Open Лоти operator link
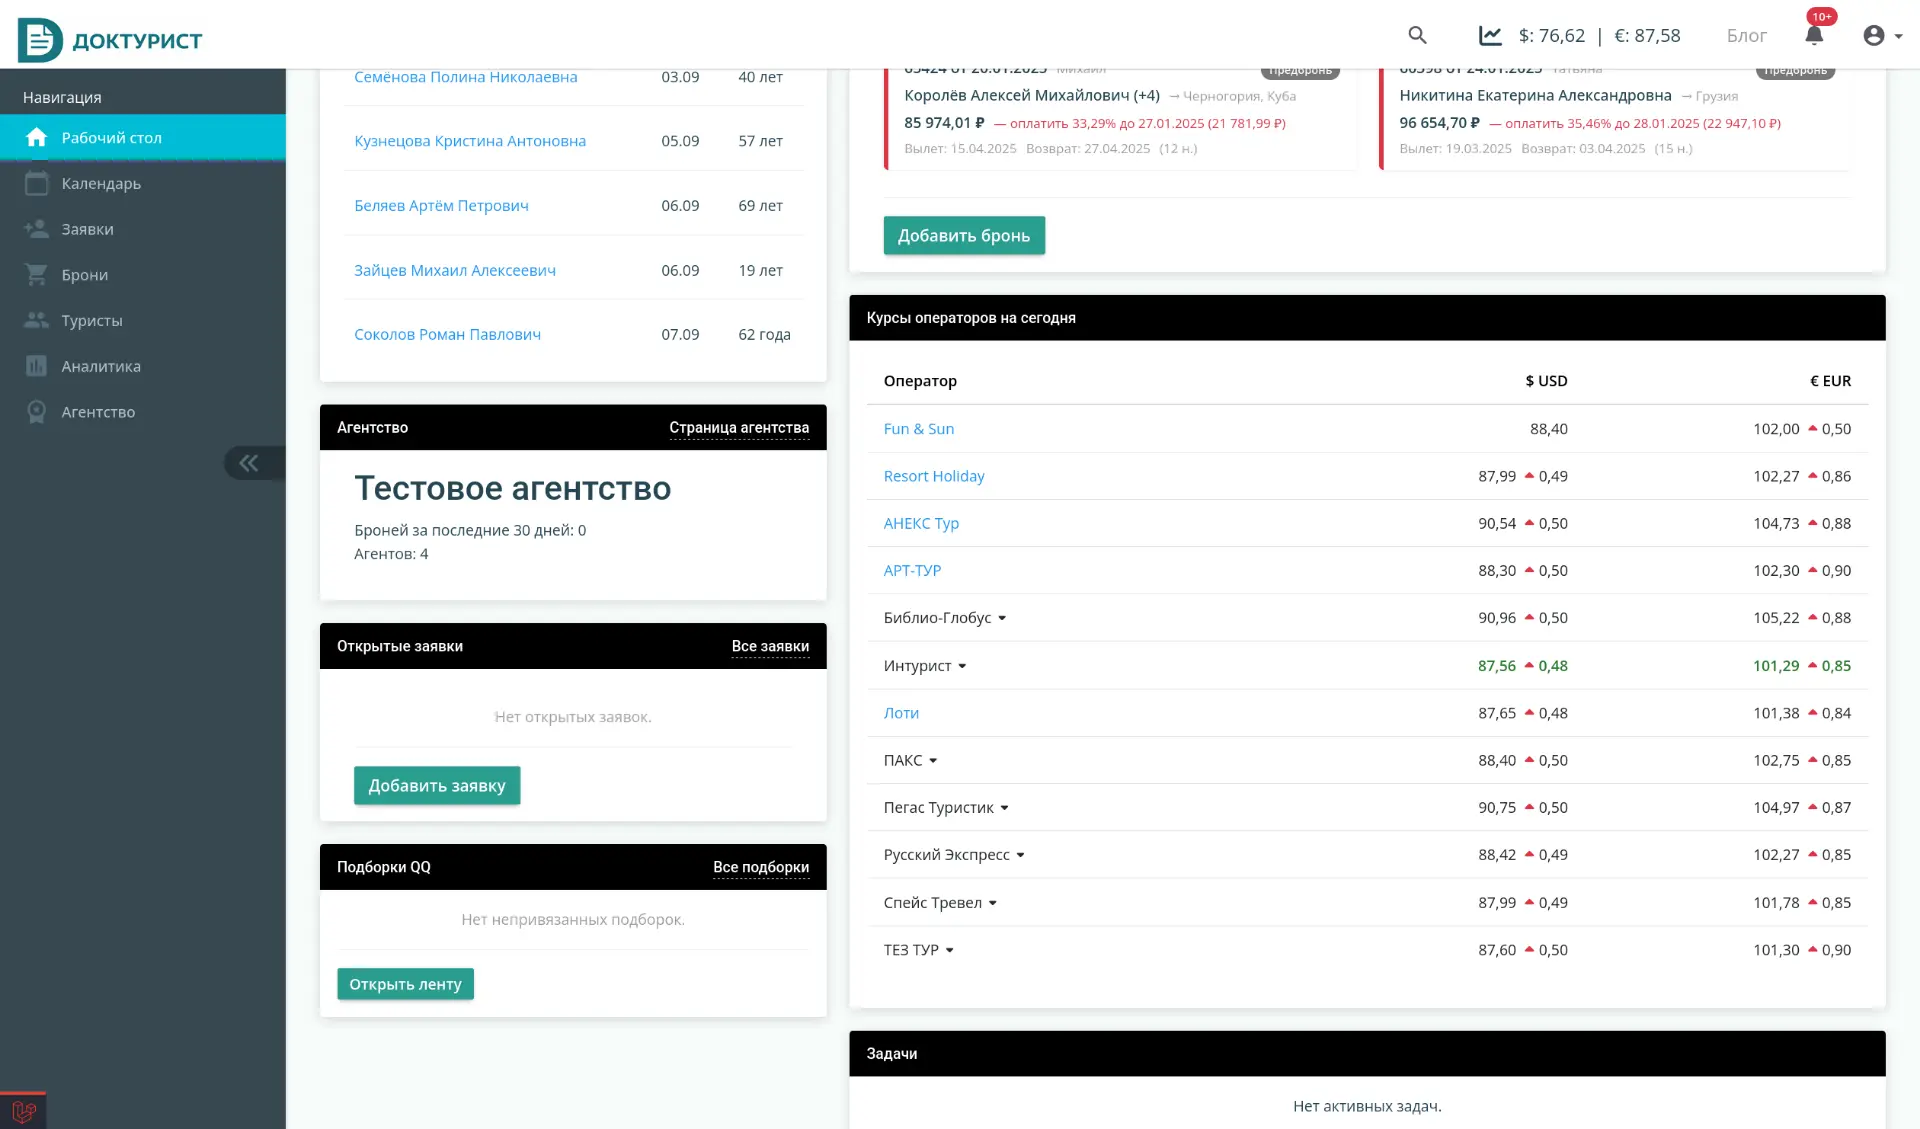 (901, 713)
